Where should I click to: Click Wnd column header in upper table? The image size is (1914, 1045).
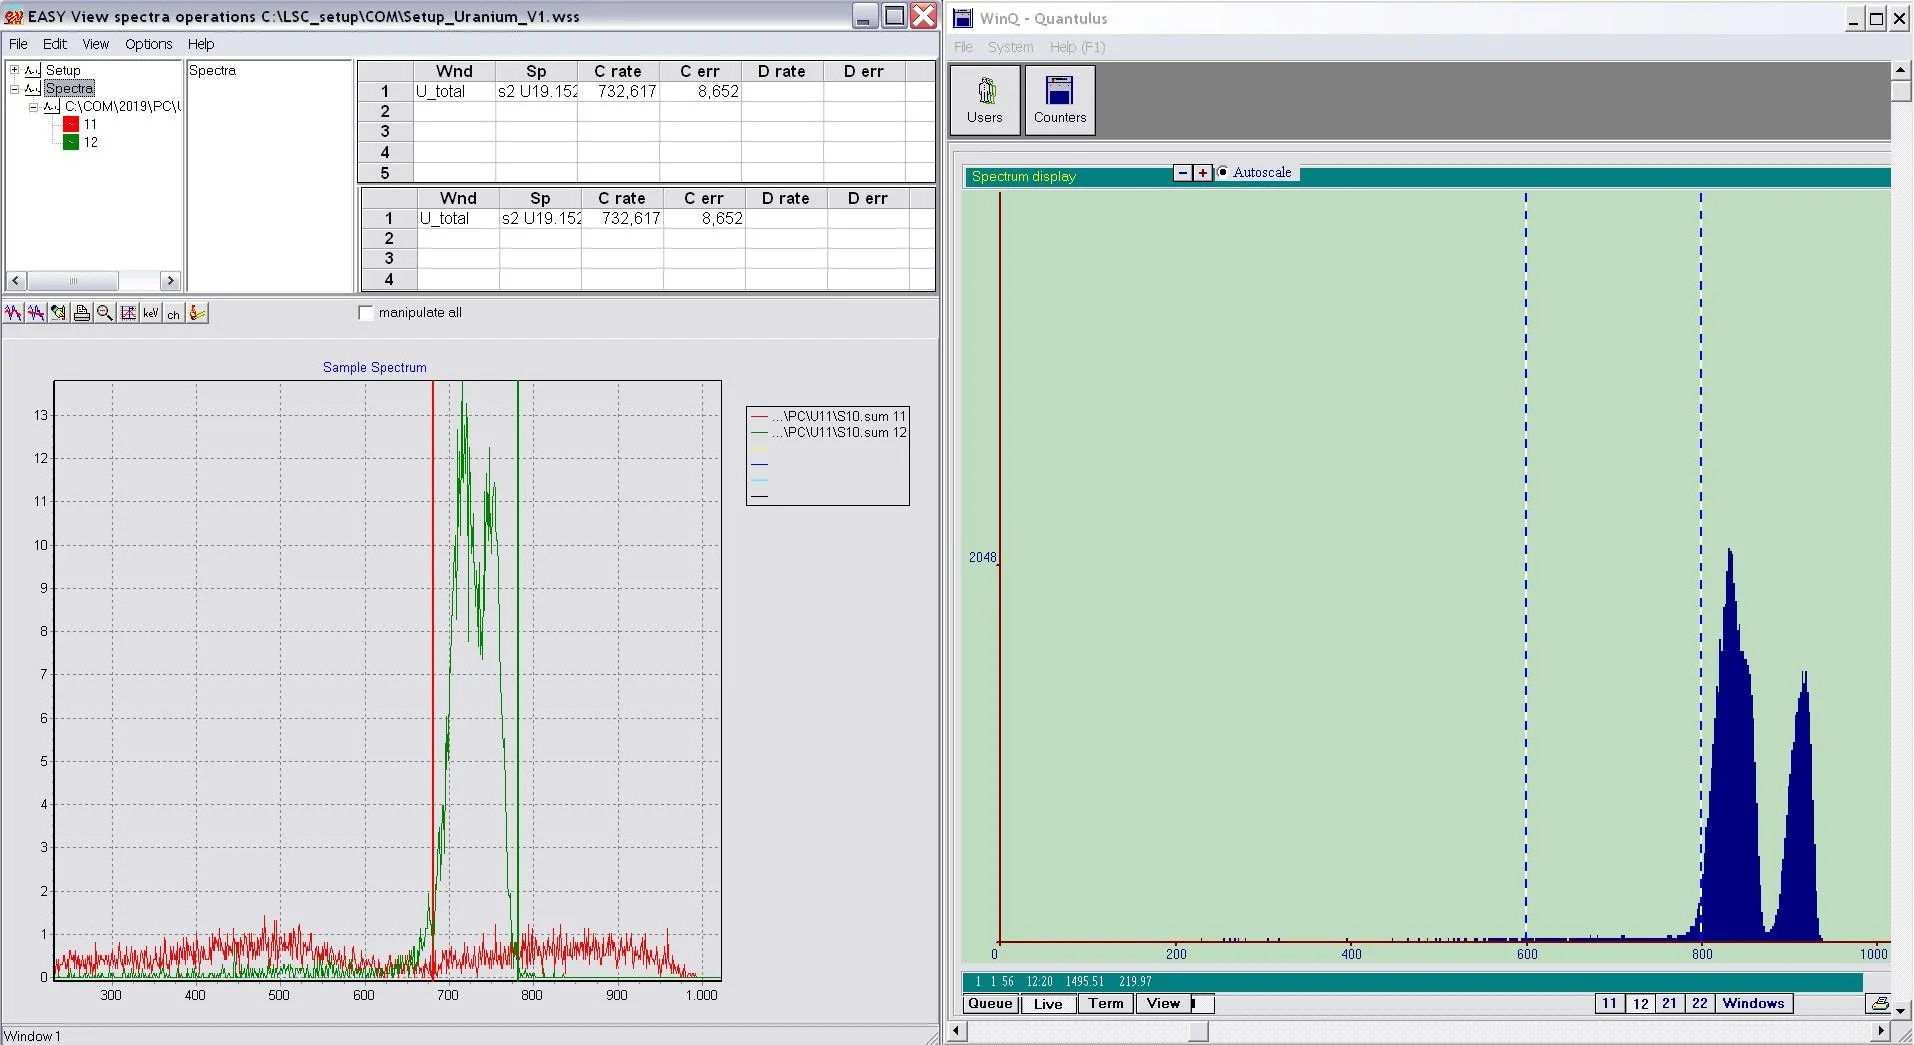(x=454, y=71)
